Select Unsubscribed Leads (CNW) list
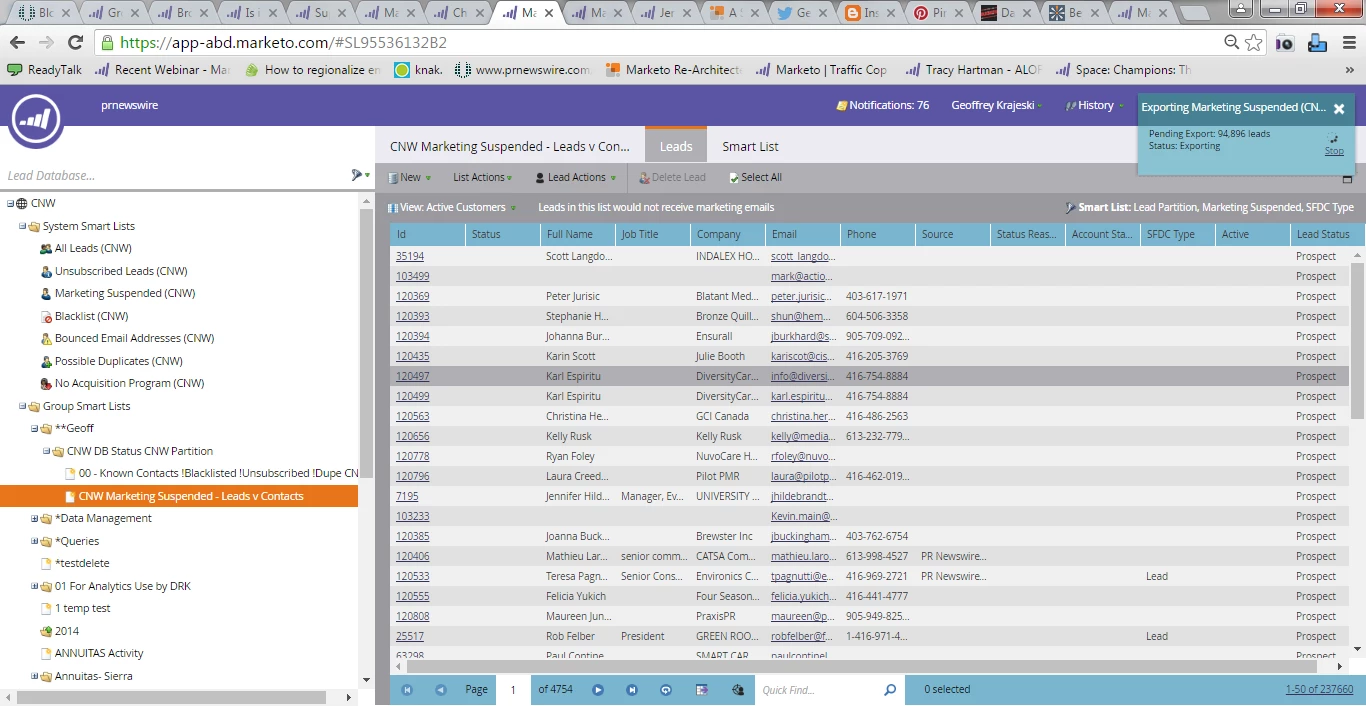 coord(121,271)
